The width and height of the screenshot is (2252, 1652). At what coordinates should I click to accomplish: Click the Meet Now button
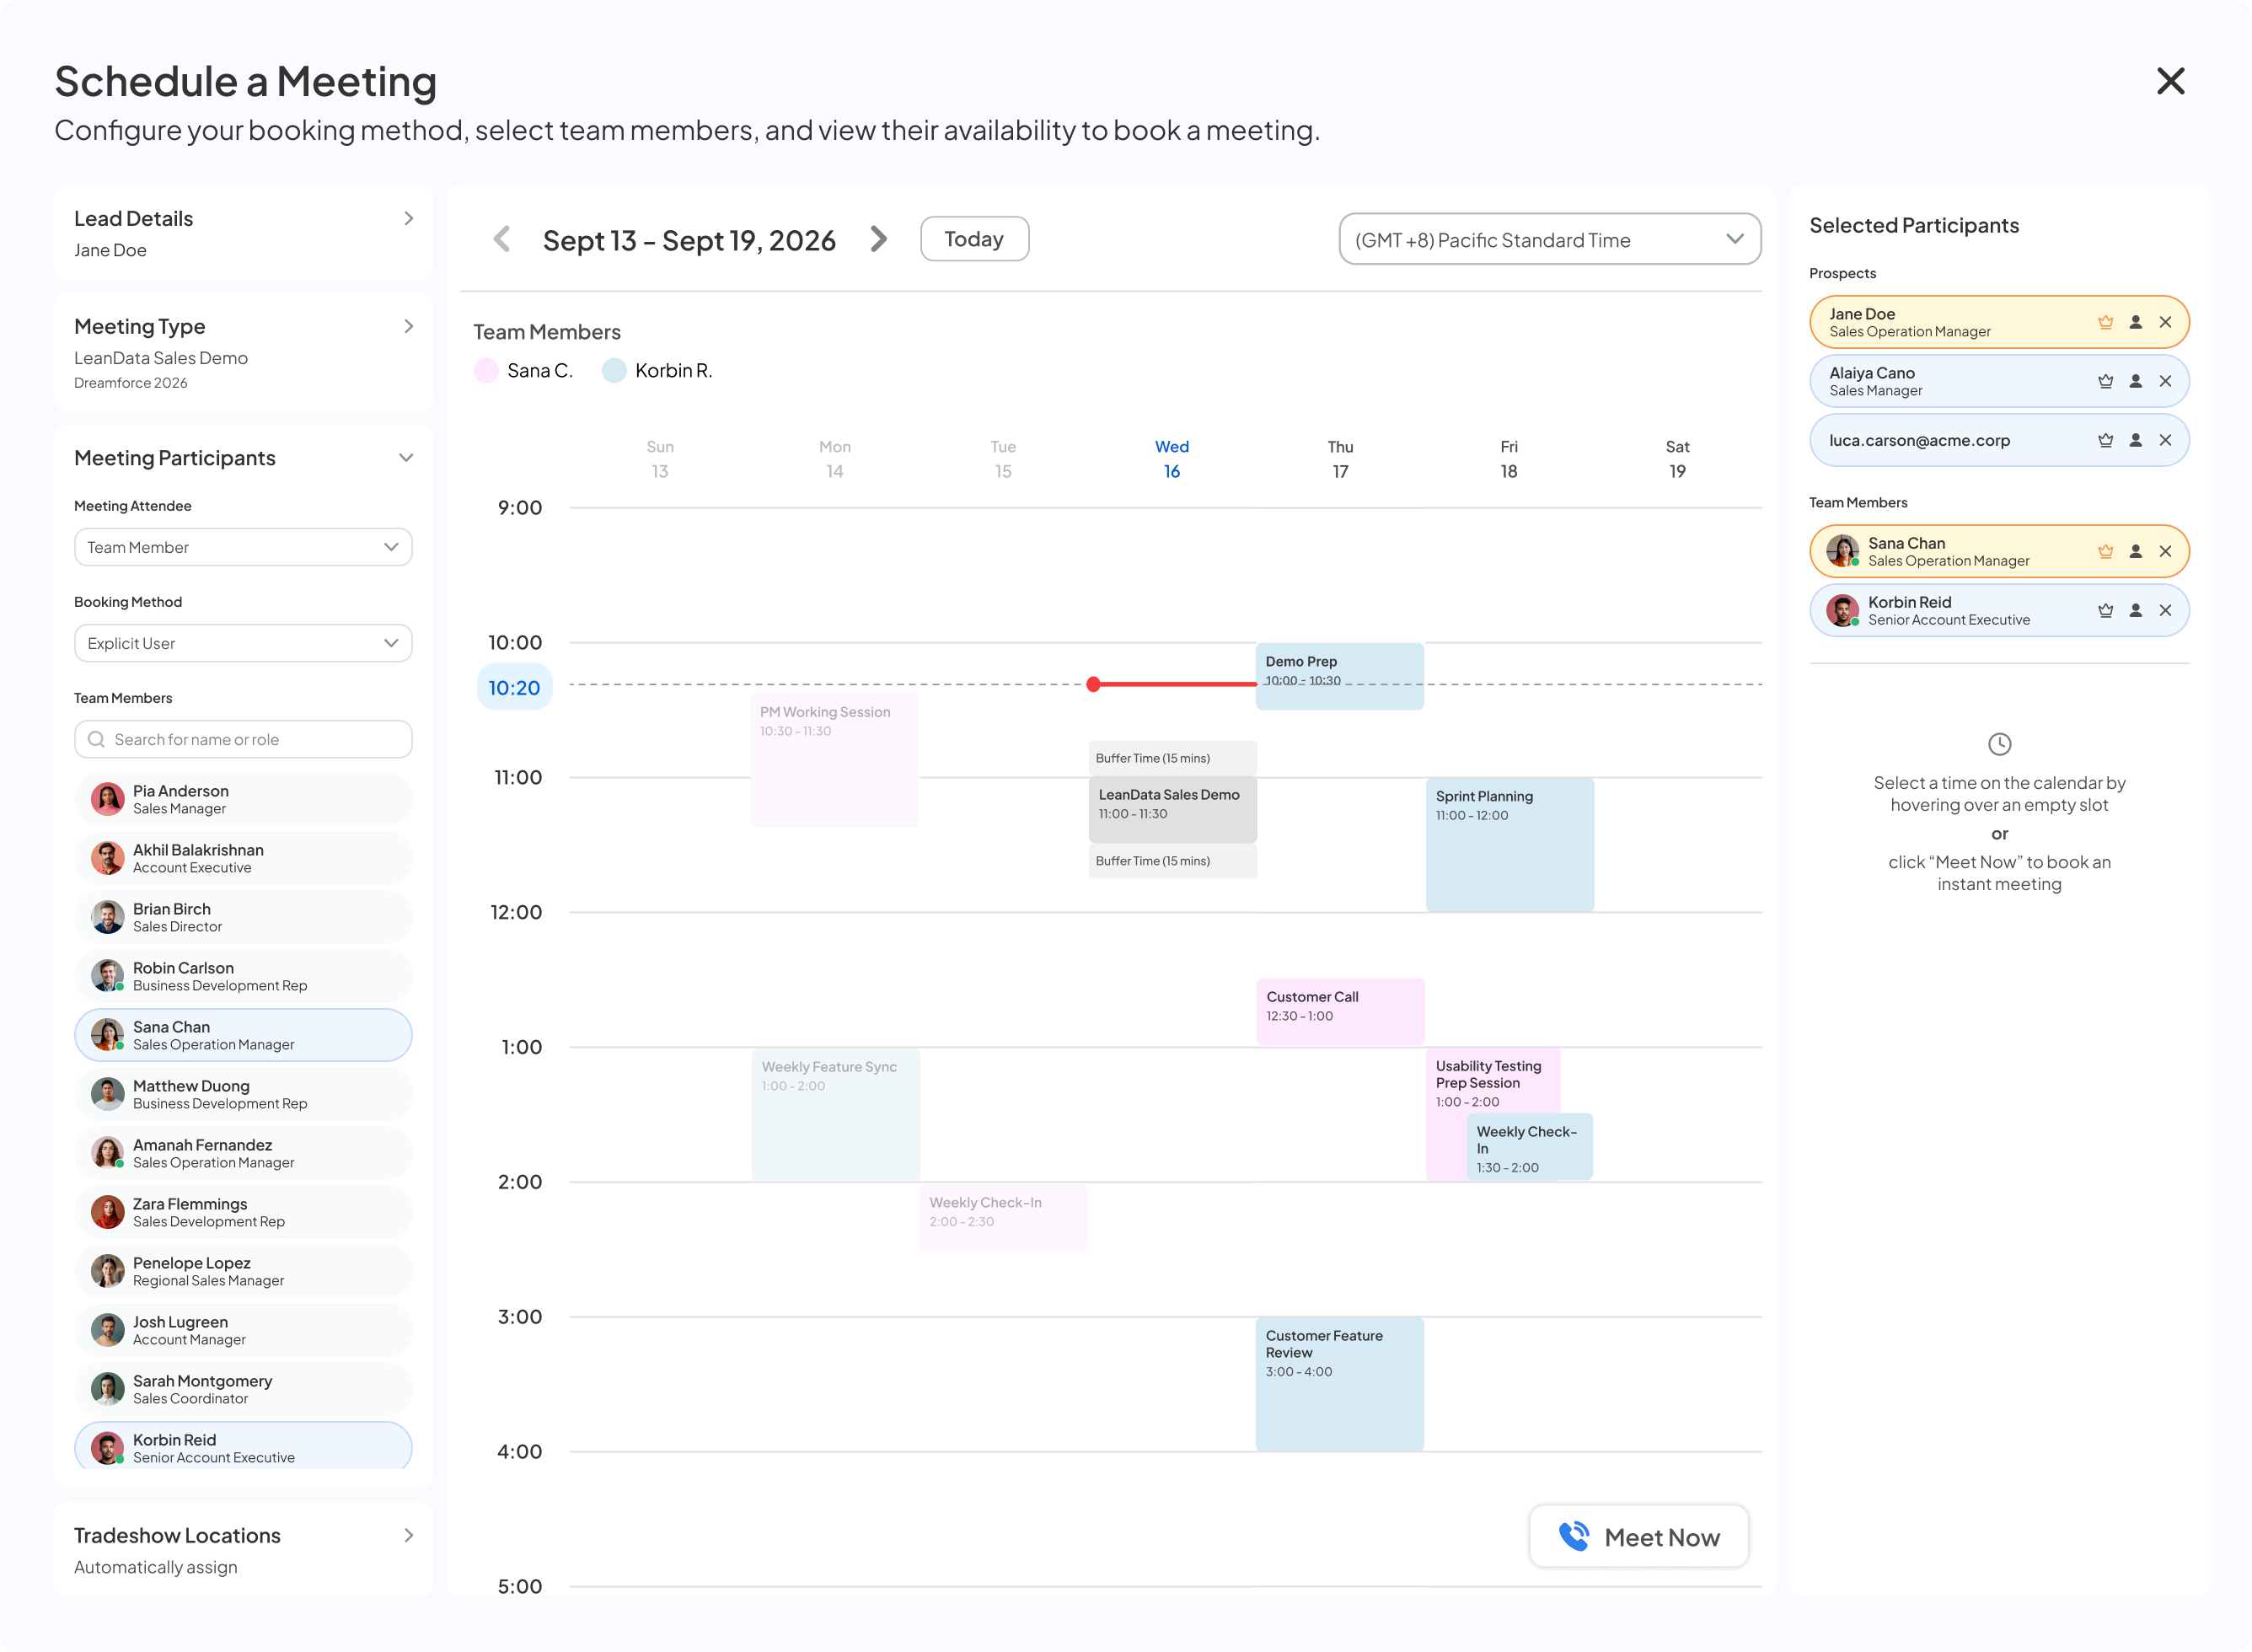coord(1639,1537)
